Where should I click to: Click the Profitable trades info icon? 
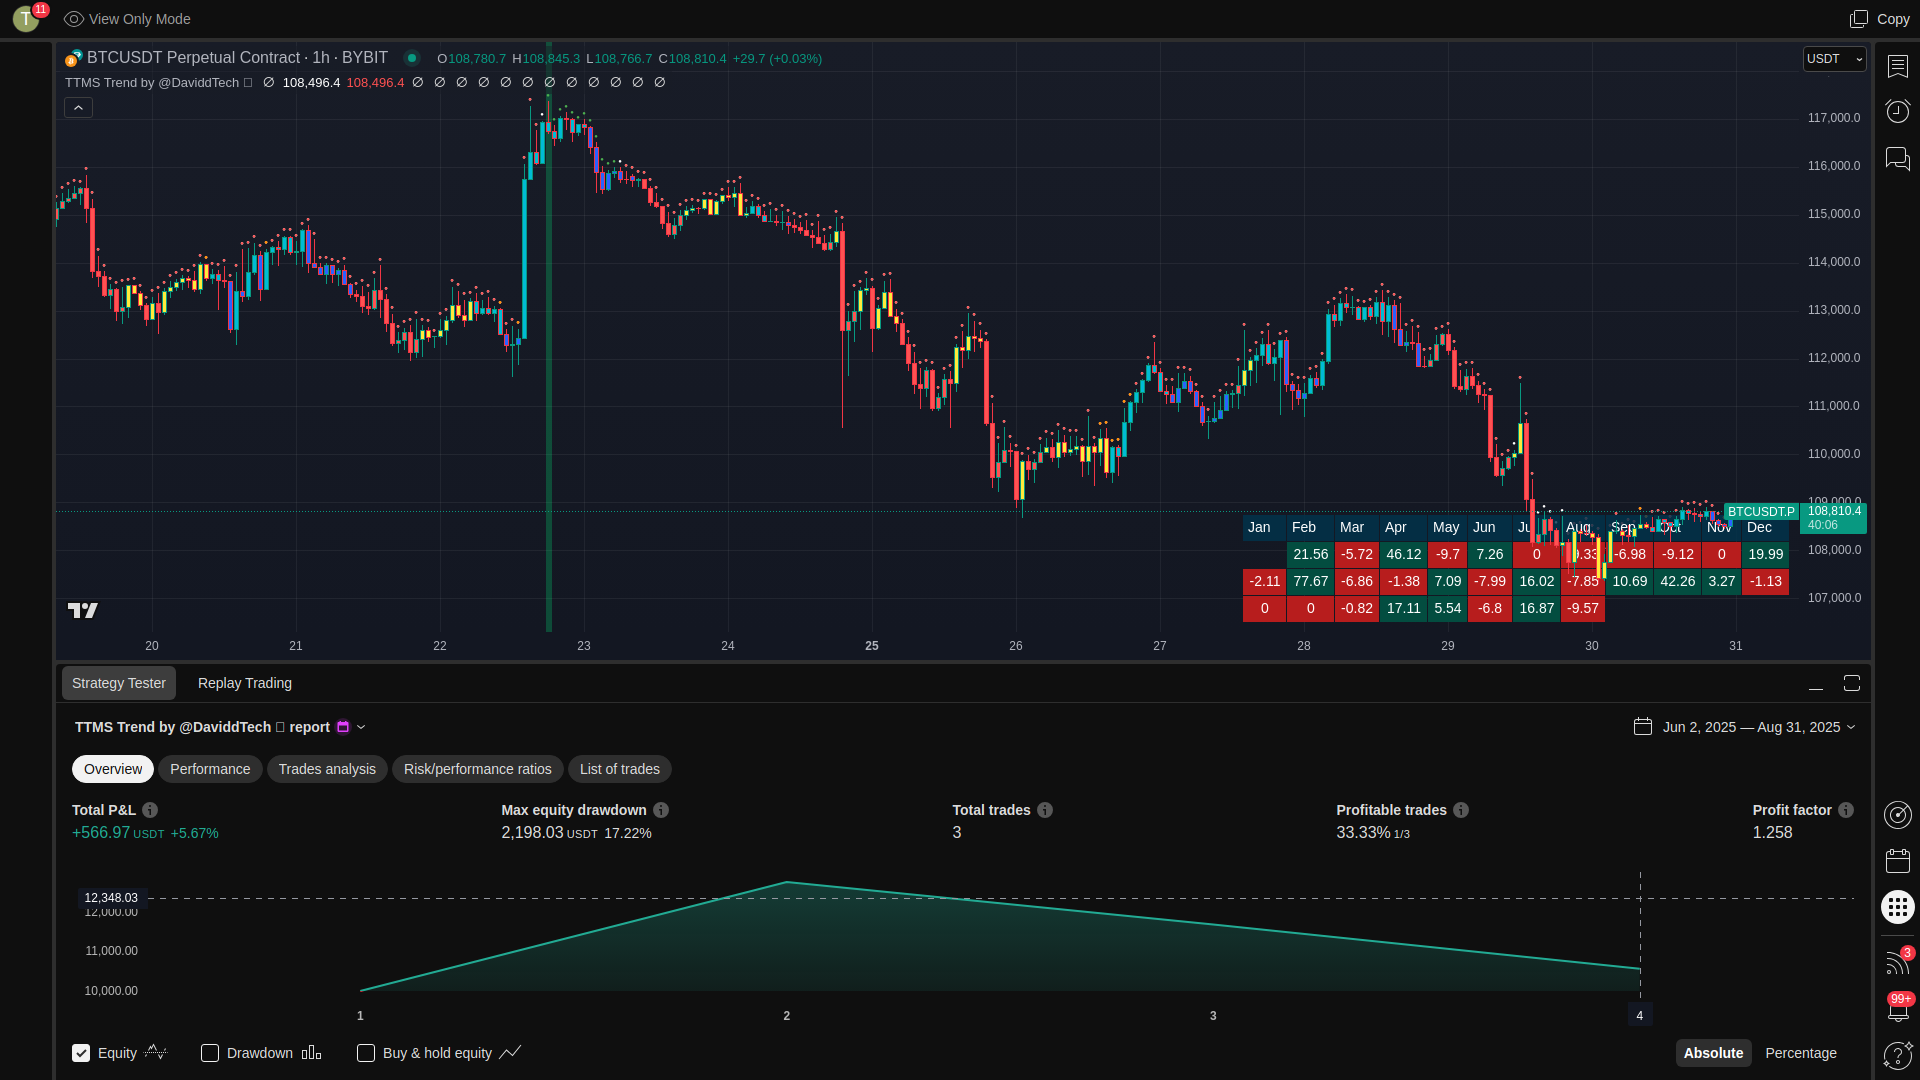click(1461, 810)
